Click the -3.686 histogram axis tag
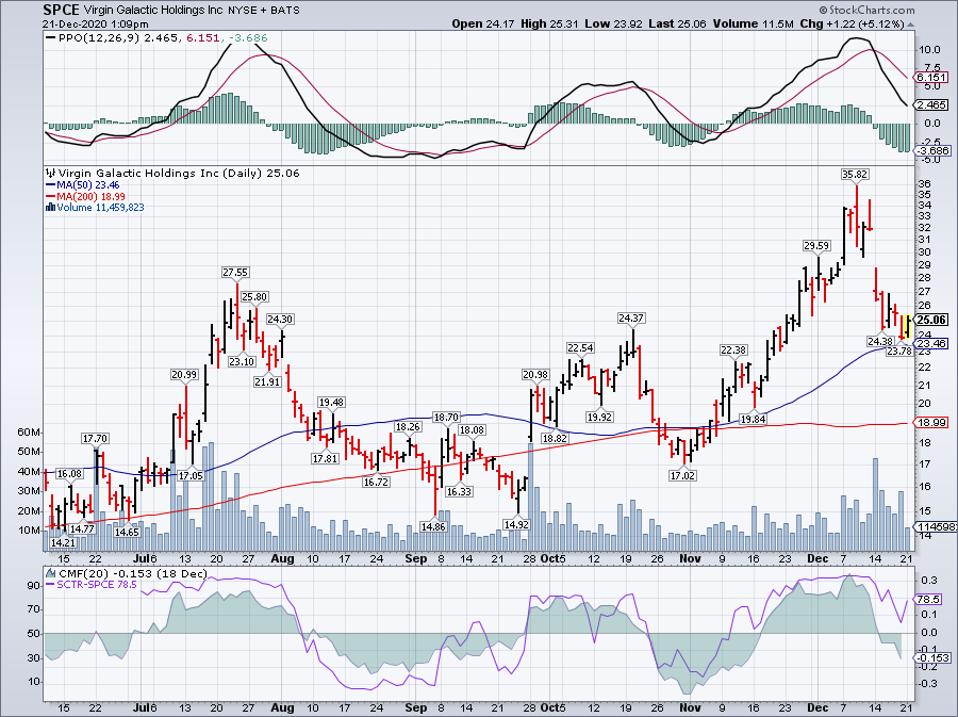The image size is (958, 717). pyautogui.click(x=932, y=150)
